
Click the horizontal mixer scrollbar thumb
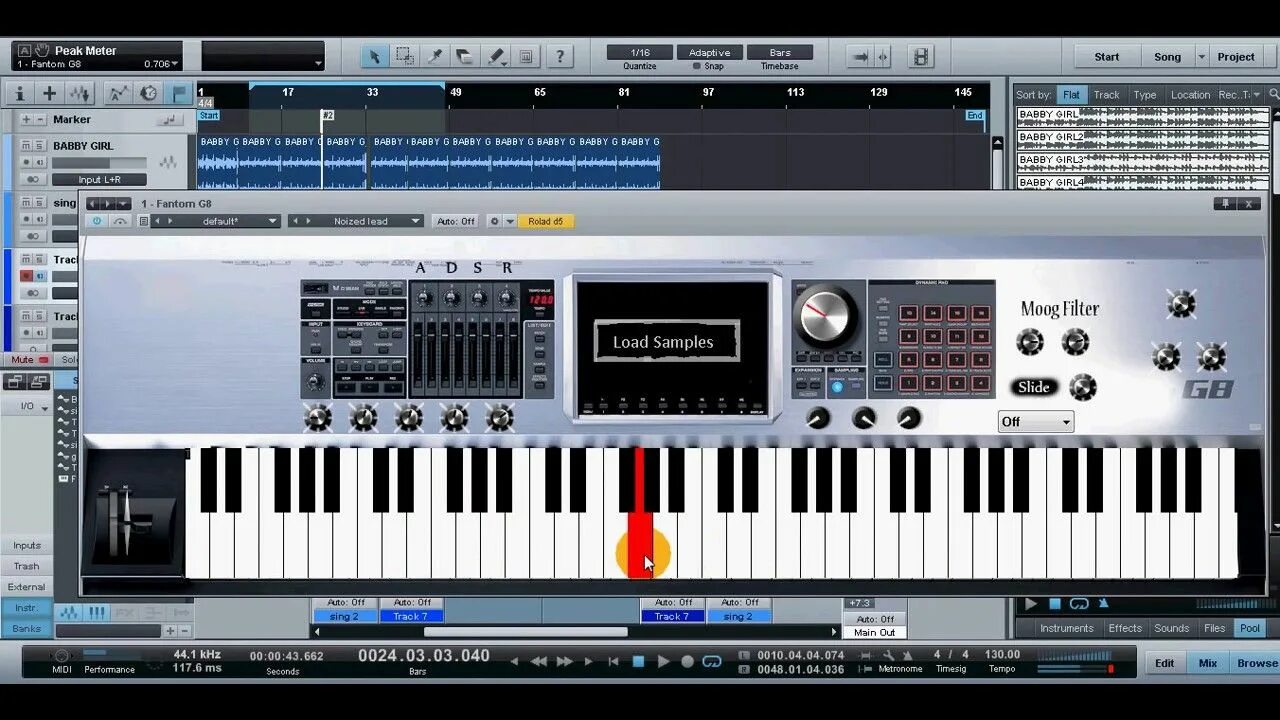click(x=525, y=632)
